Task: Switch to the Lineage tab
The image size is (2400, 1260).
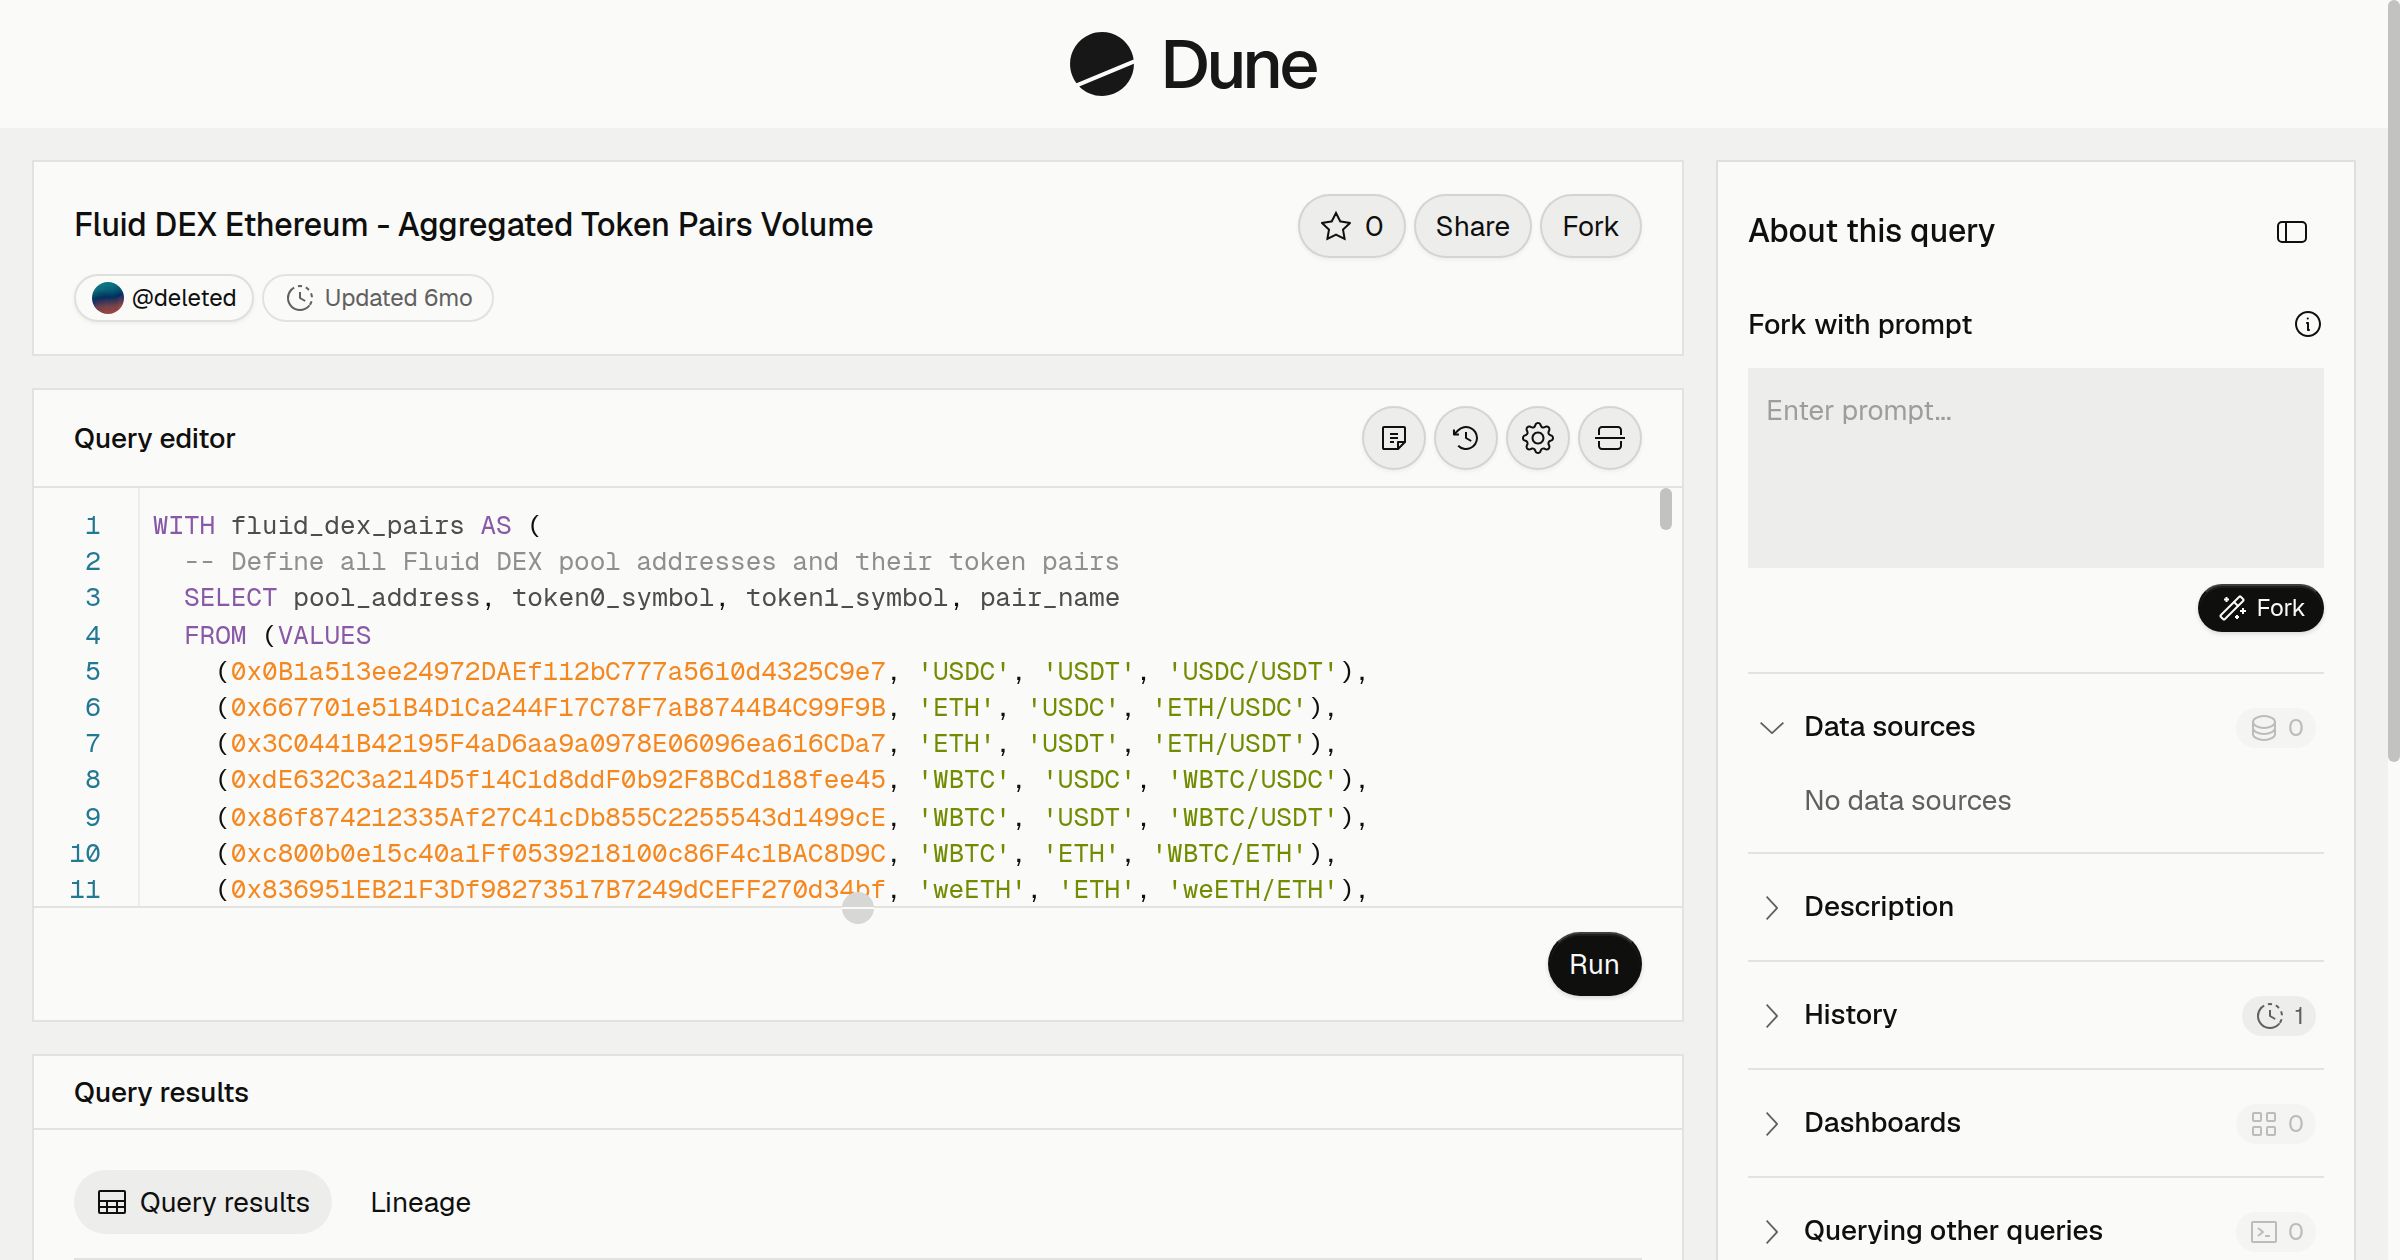Action: (x=420, y=1202)
